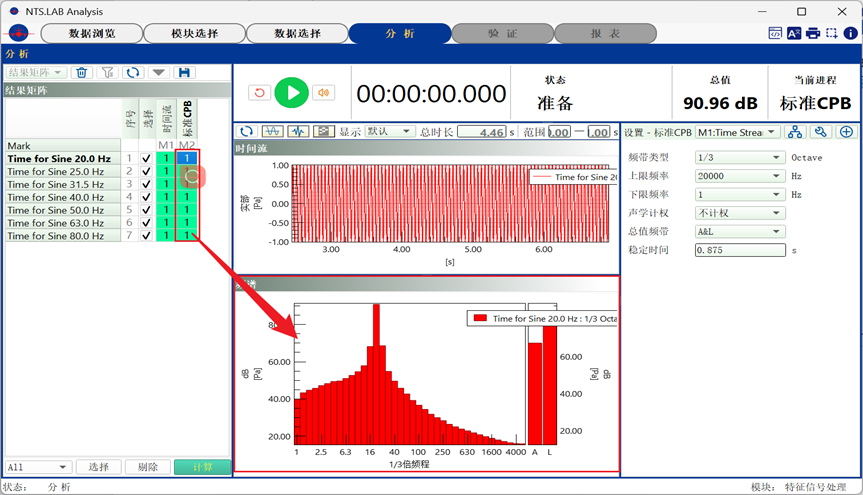This screenshot has width=863, height=495.
Task: Click the speaker audio icon
Action: click(323, 93)
